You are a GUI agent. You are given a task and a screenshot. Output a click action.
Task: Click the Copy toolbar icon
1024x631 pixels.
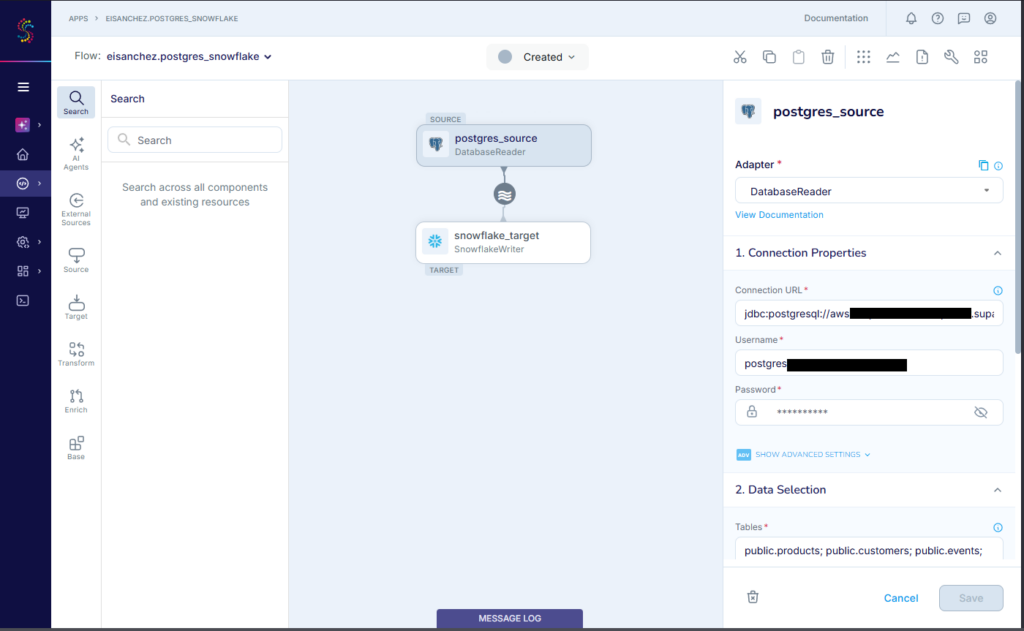click(x=769, y=57)
